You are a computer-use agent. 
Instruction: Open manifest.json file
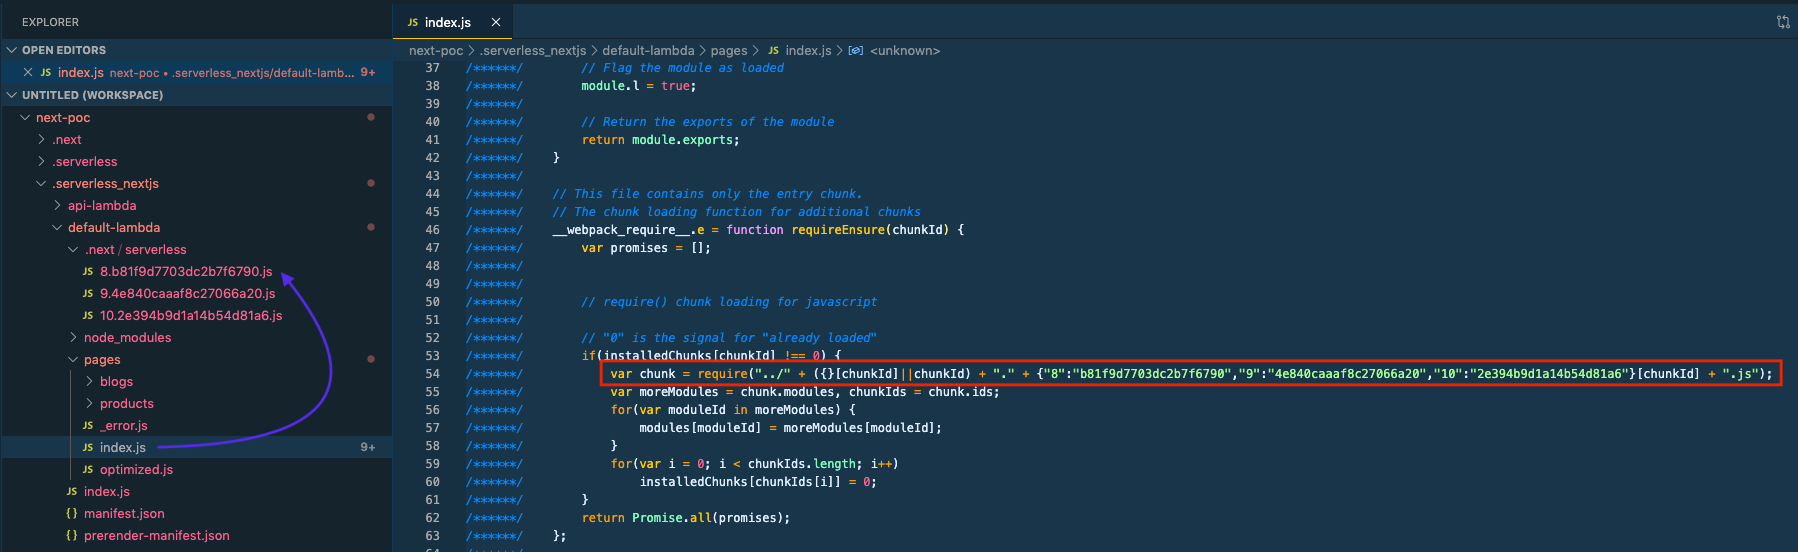click(x=124, y=513)
